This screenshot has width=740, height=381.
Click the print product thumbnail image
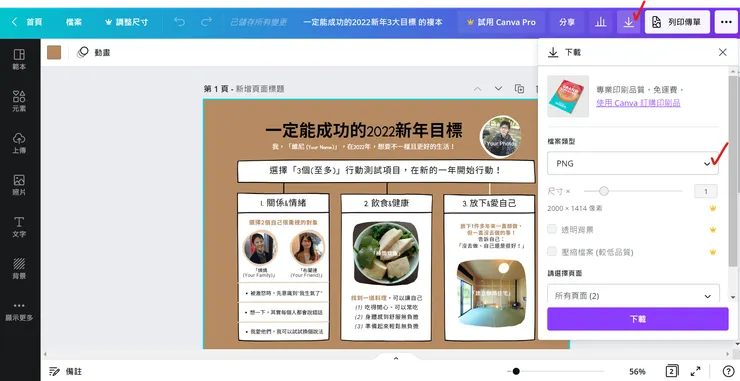568,96
